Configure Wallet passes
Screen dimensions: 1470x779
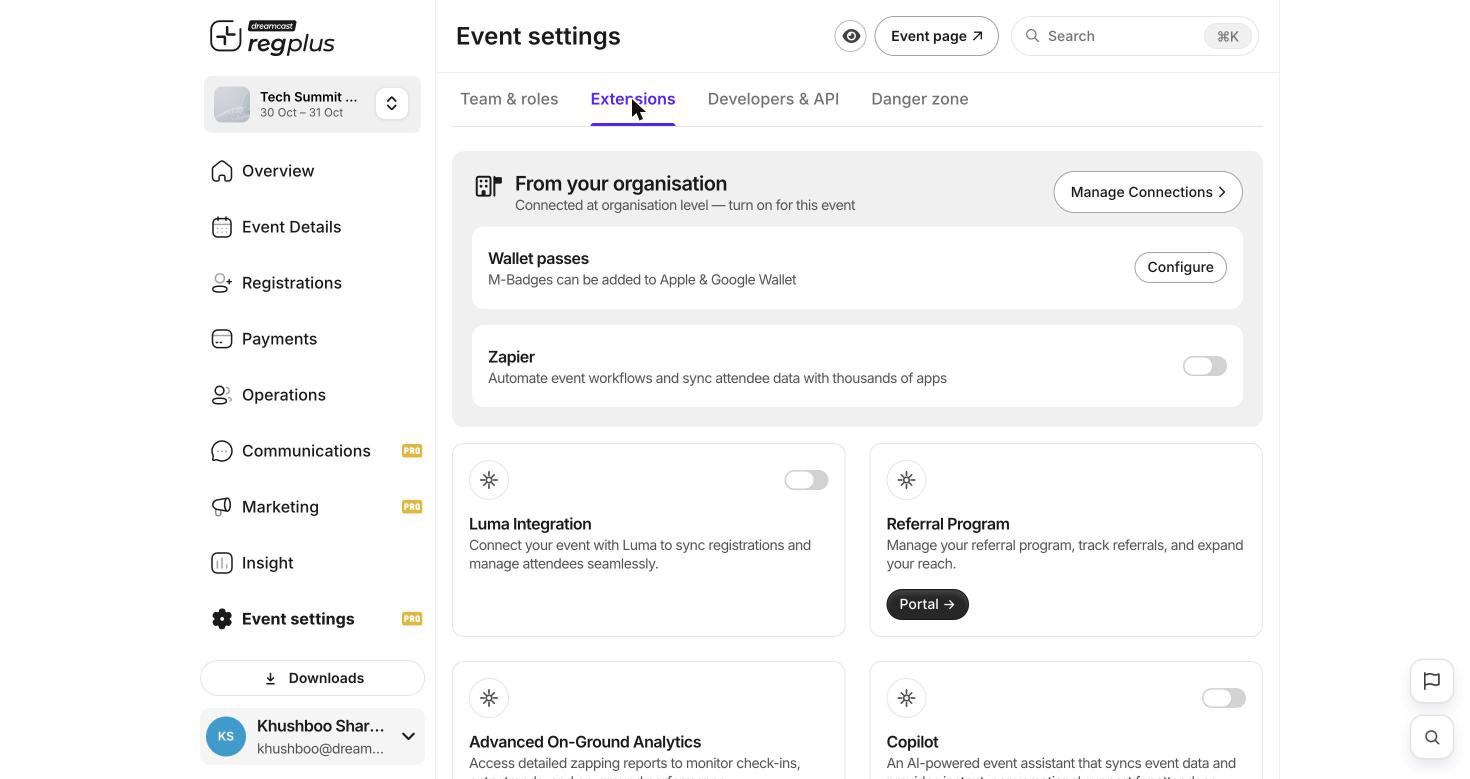[x=1181, y=267]
